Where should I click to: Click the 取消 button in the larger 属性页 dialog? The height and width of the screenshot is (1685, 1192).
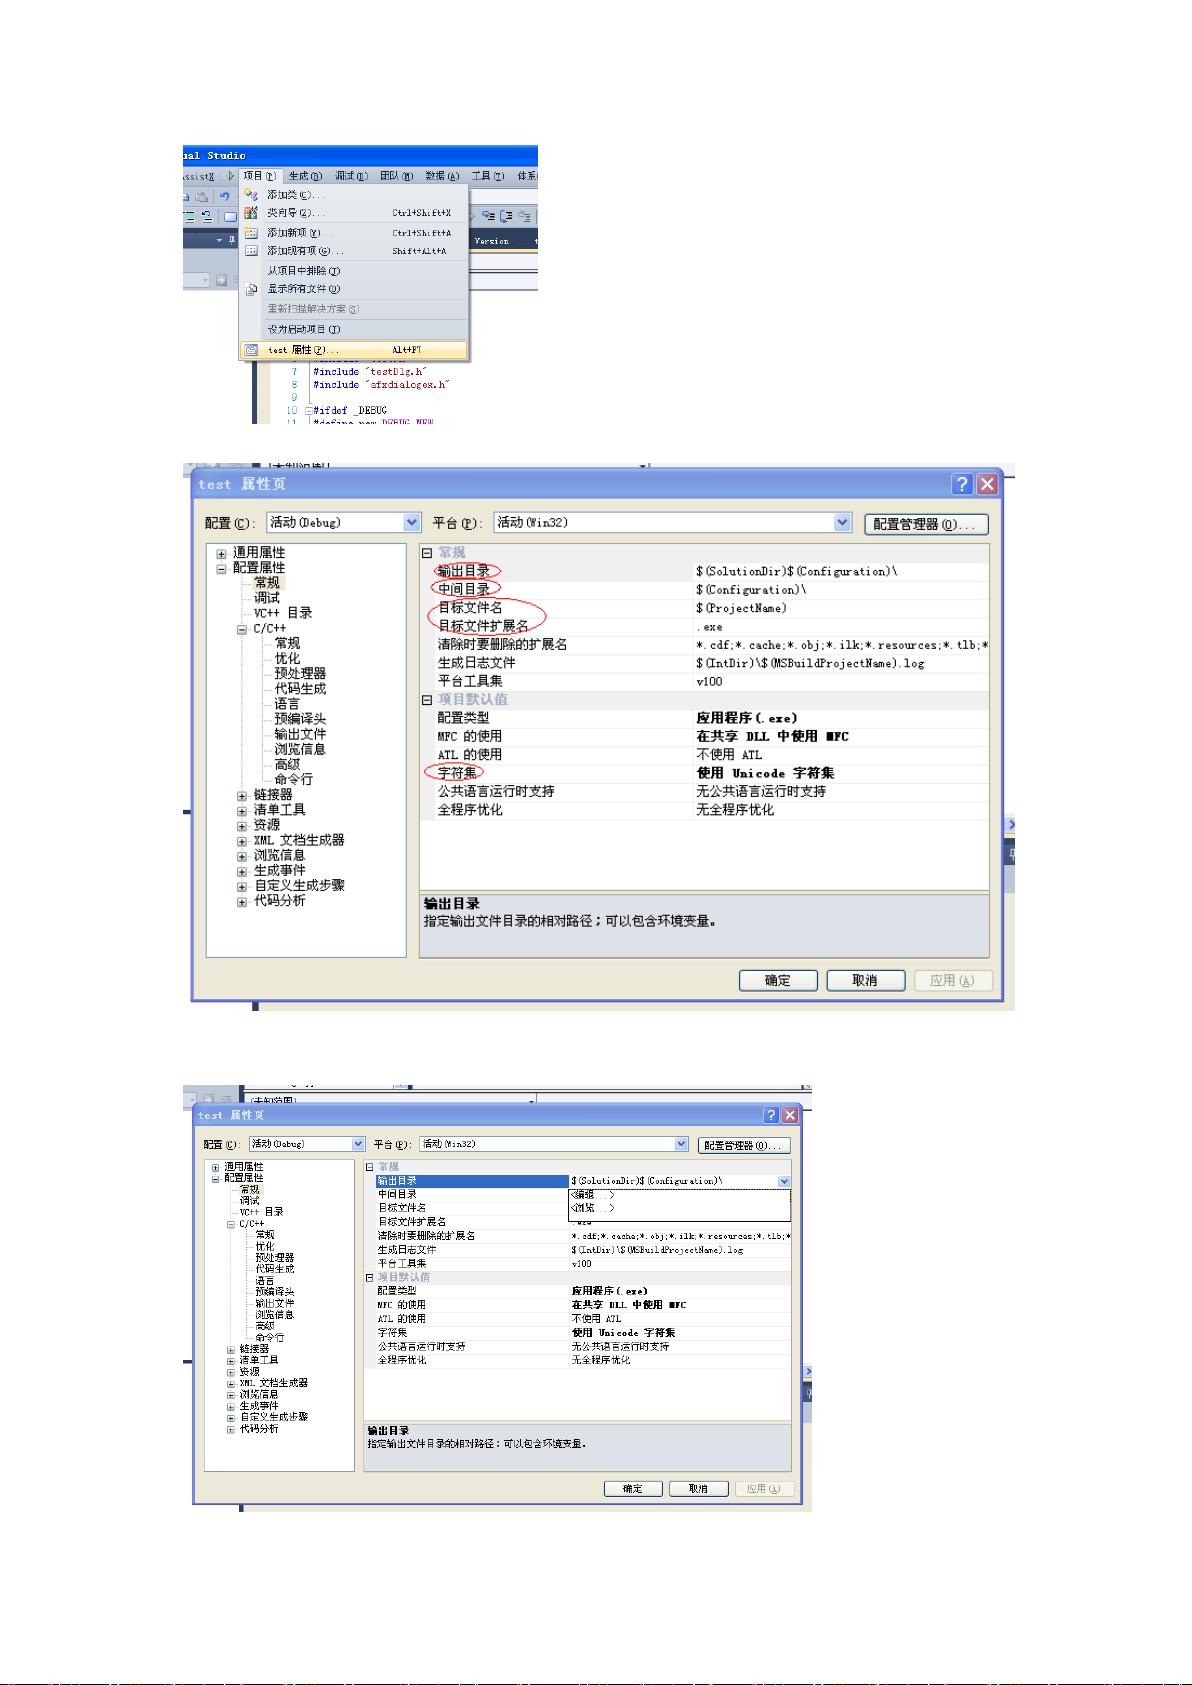click(866, 981)
